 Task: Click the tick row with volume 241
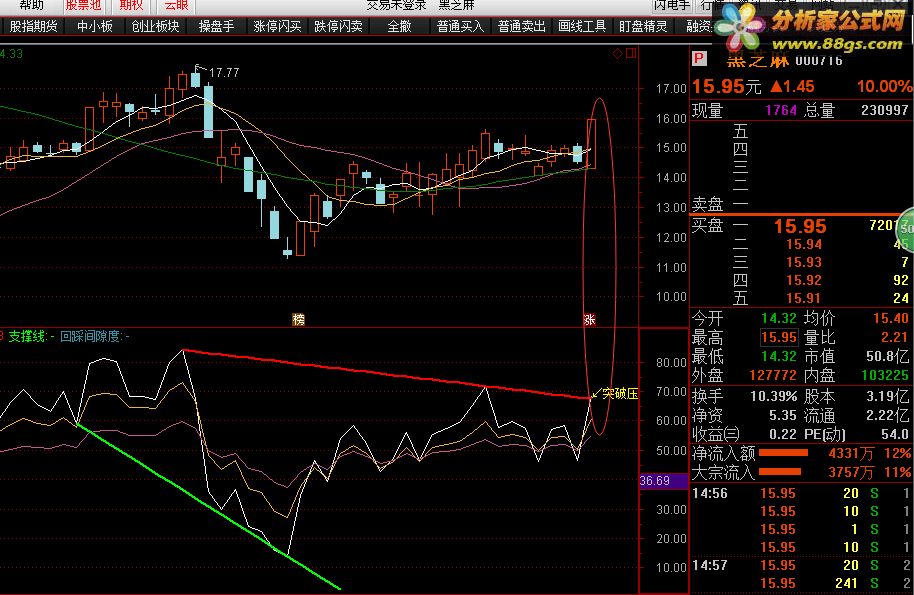801,583
